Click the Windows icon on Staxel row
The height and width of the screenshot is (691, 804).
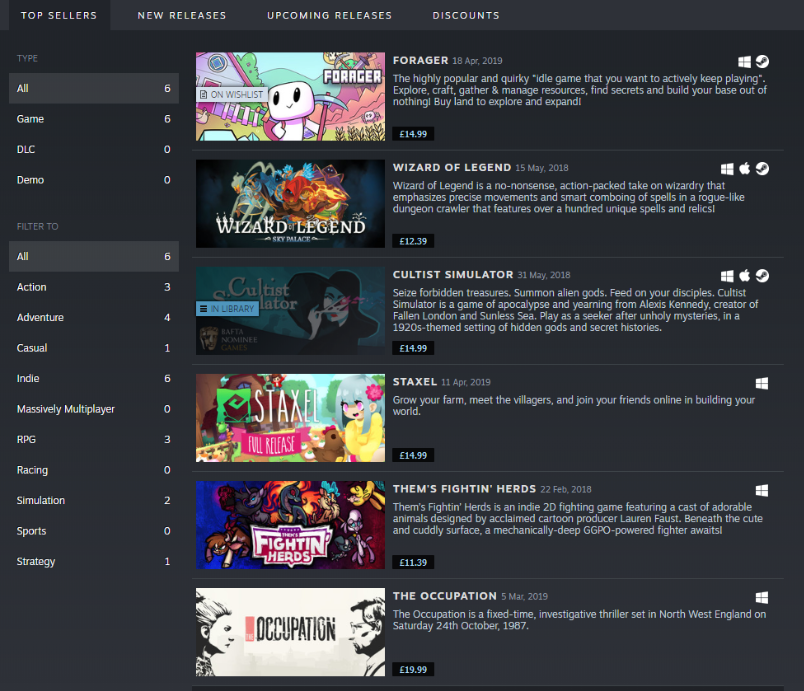(762, 383)
